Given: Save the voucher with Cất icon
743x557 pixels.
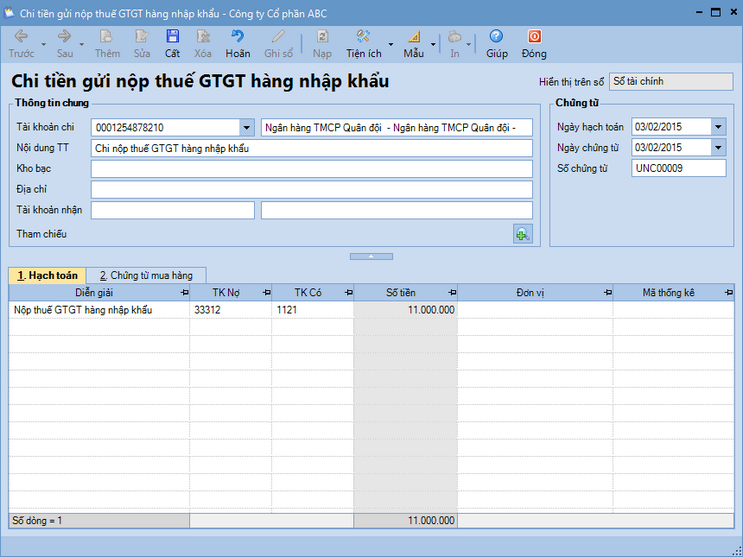Looking at the screenshot, I should coord(172,37).
